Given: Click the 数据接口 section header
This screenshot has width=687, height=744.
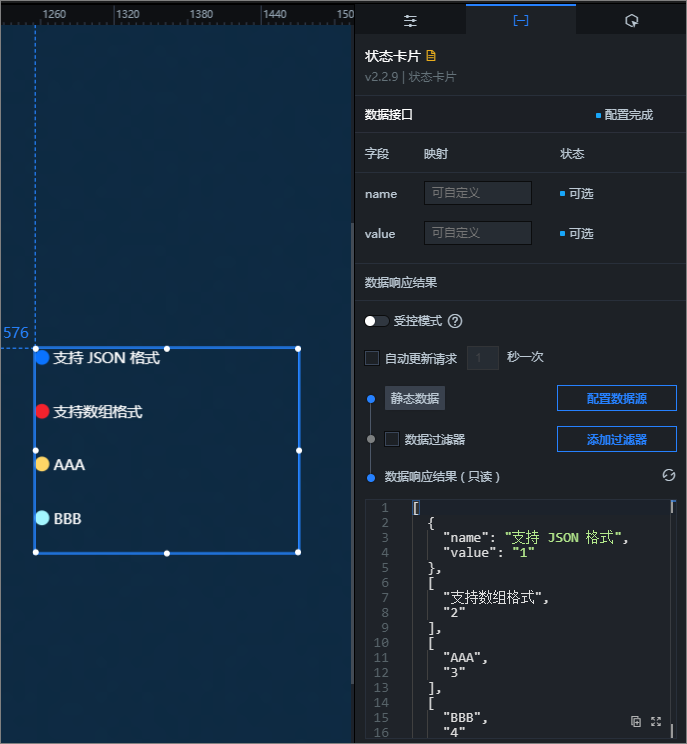Looking at the screenshot, I should click(388, 115).
